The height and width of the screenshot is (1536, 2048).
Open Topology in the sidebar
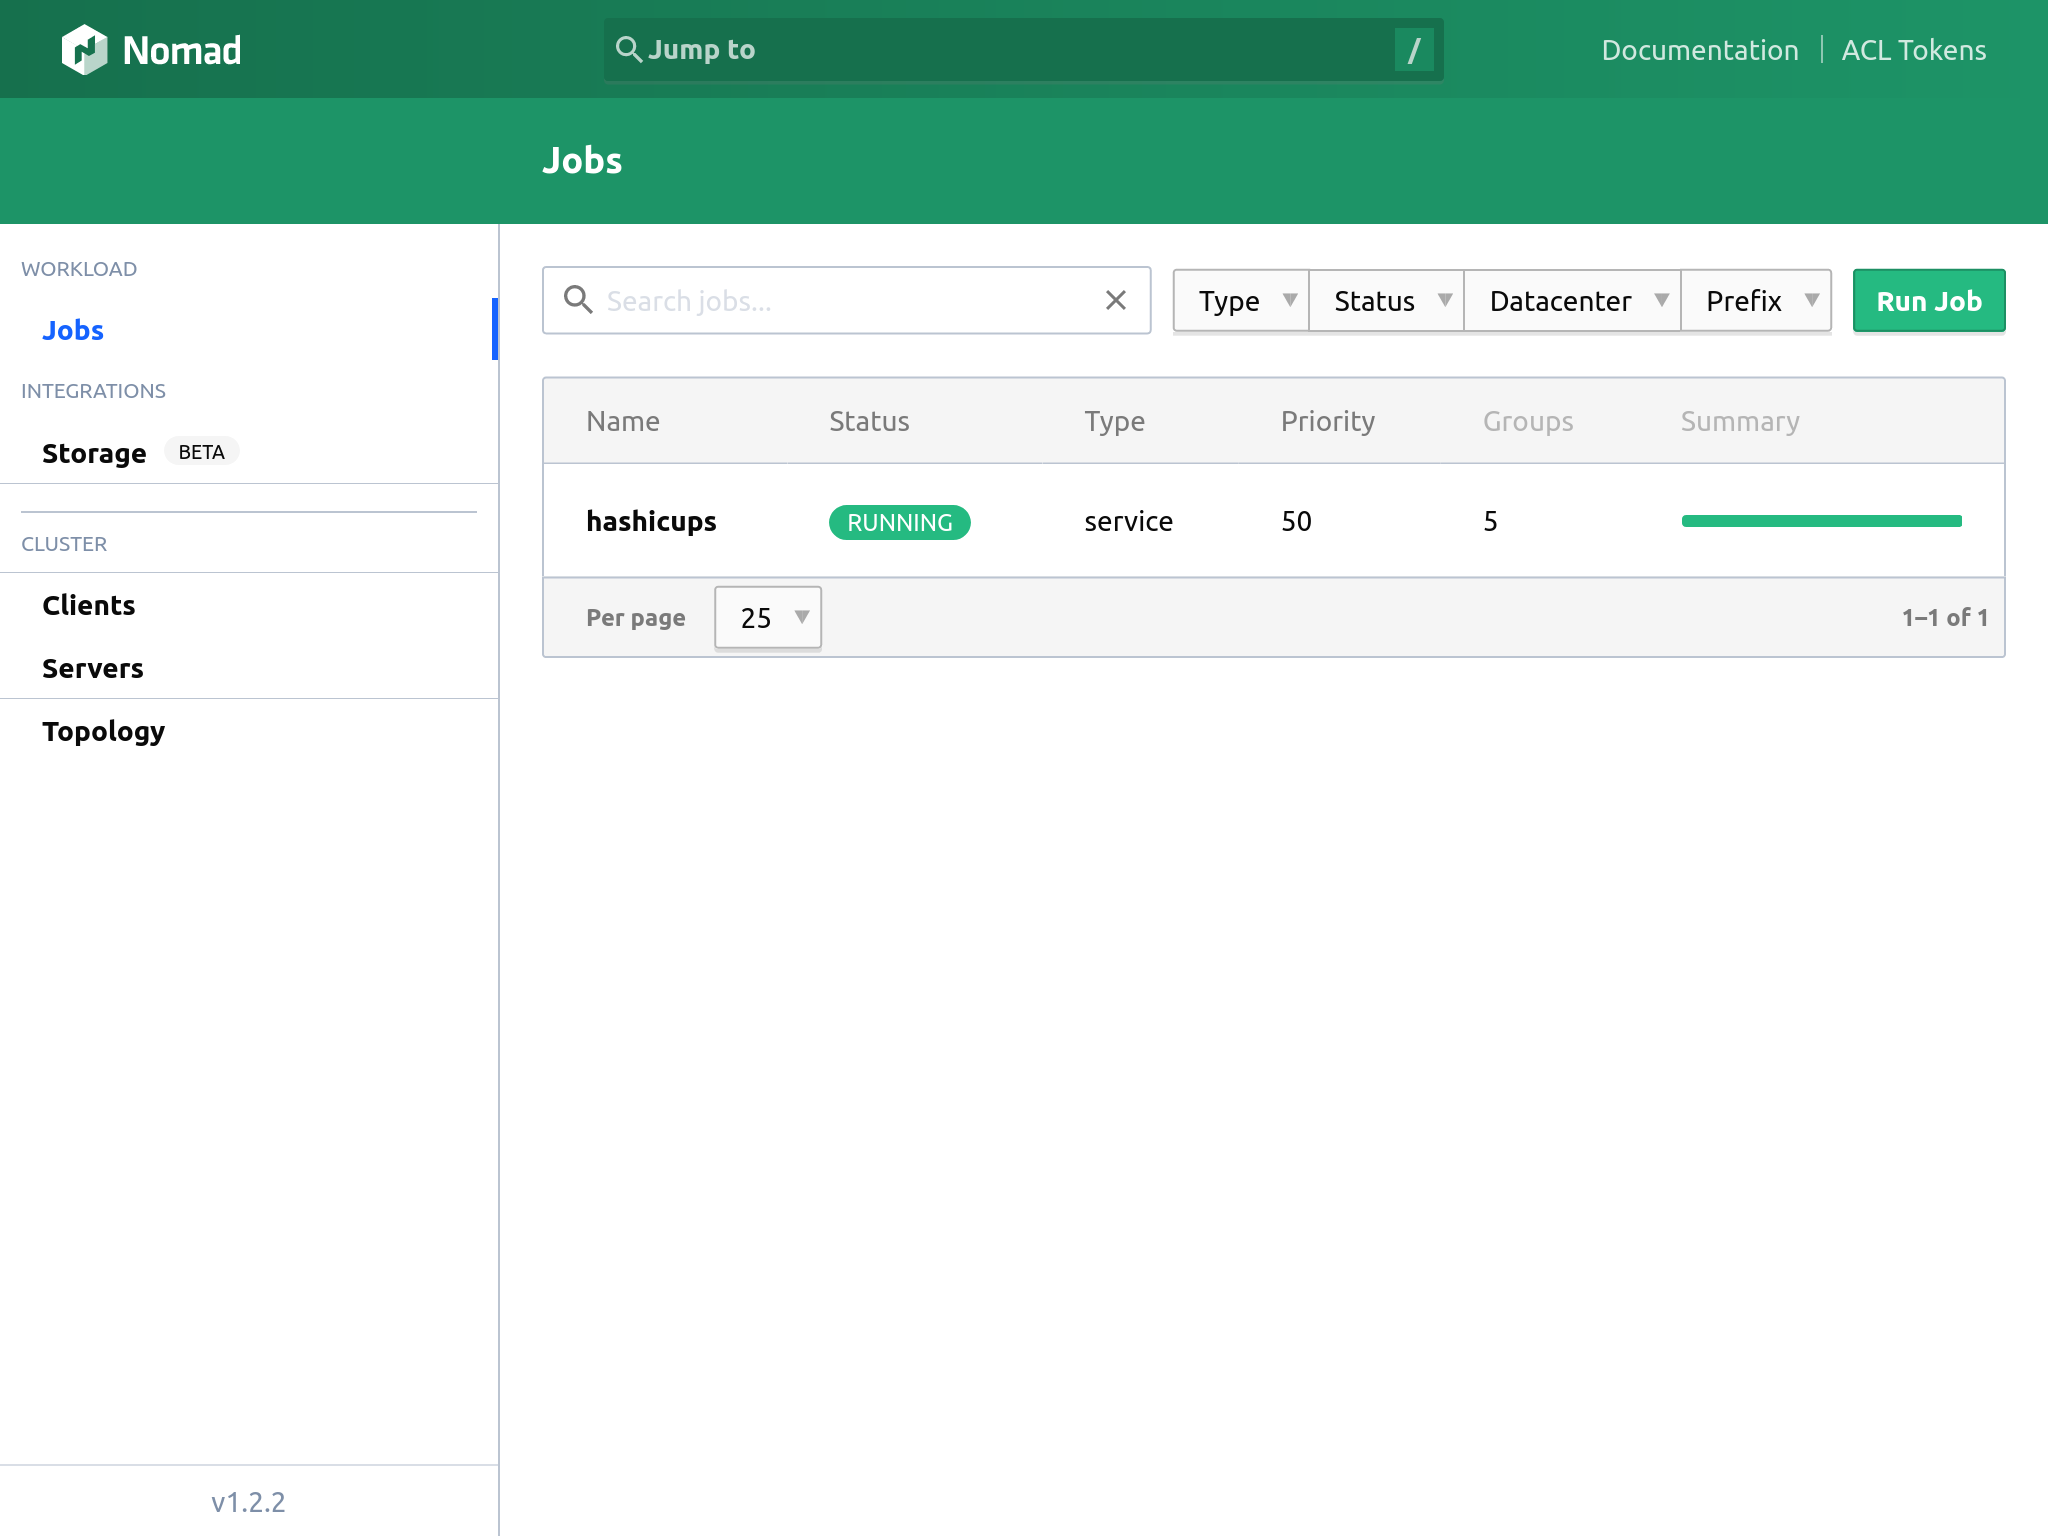[104, 732]
